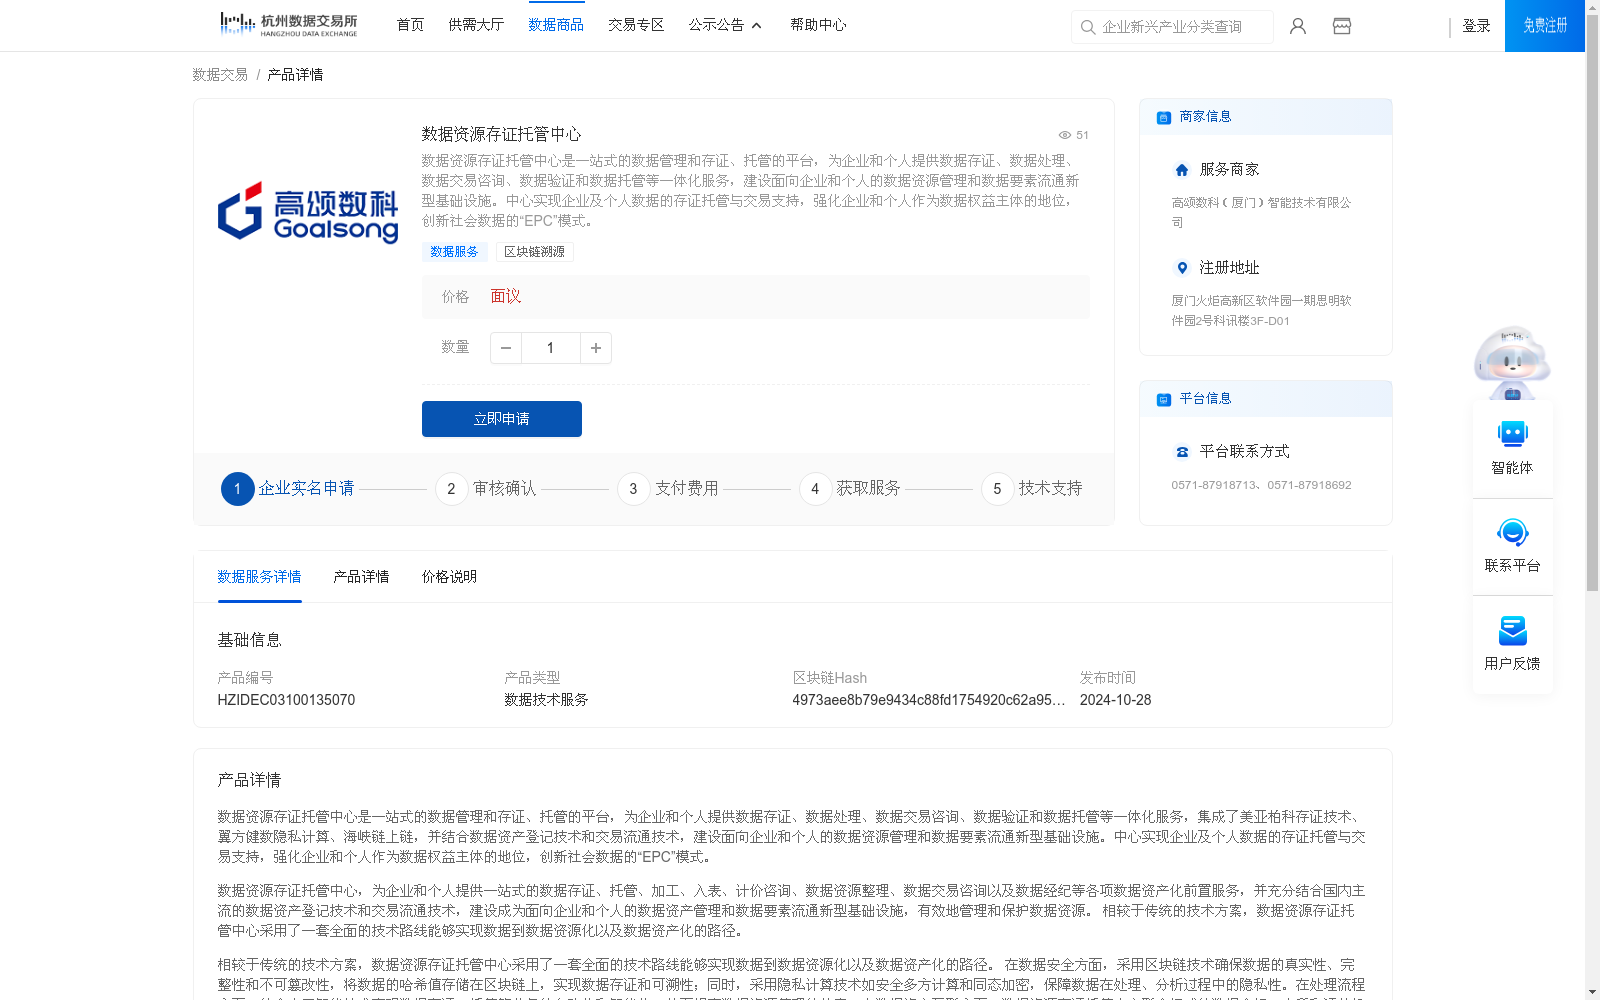The image size is (1600, 1000).
Task: Click the search magnifier icon
Action: point(1088,28)
